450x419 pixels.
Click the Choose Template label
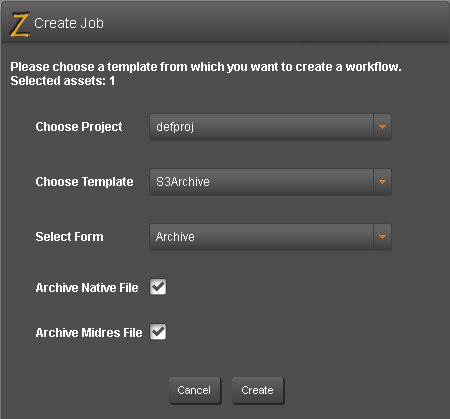[84, 182]
